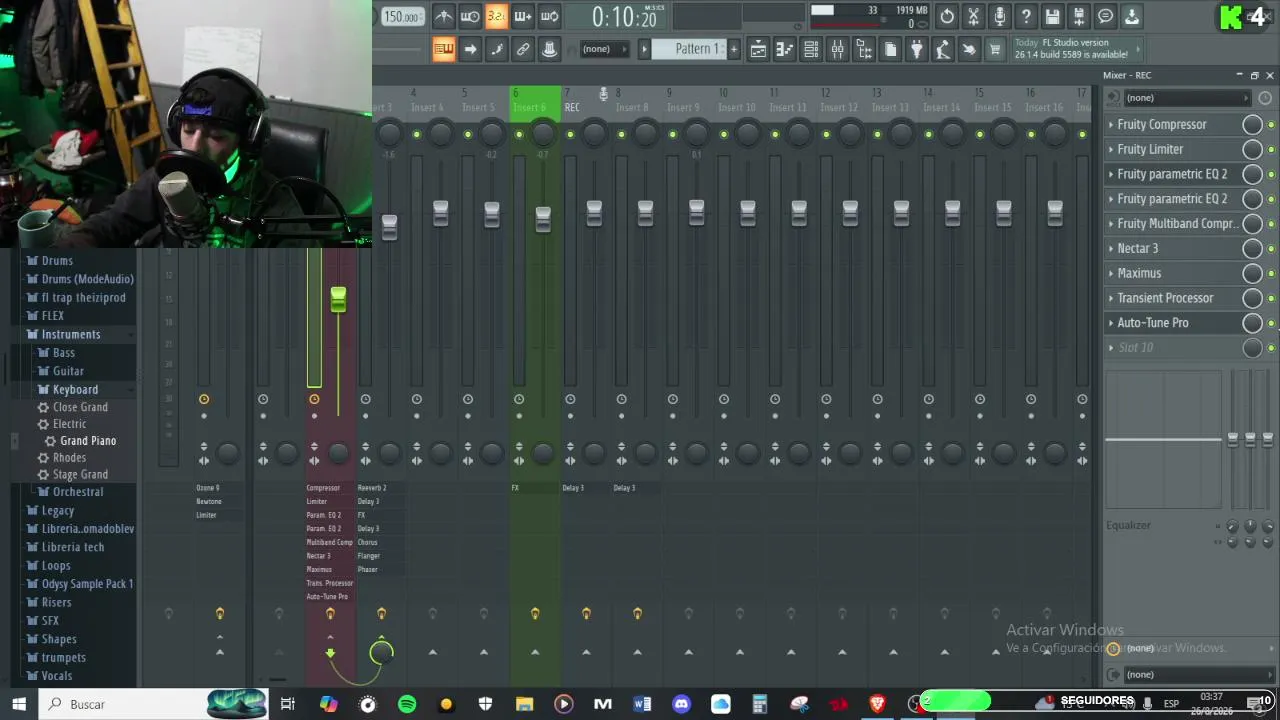Open Discord from the taskbar
This screenshot has height=720, width=1280.
[x=681, y=704]
